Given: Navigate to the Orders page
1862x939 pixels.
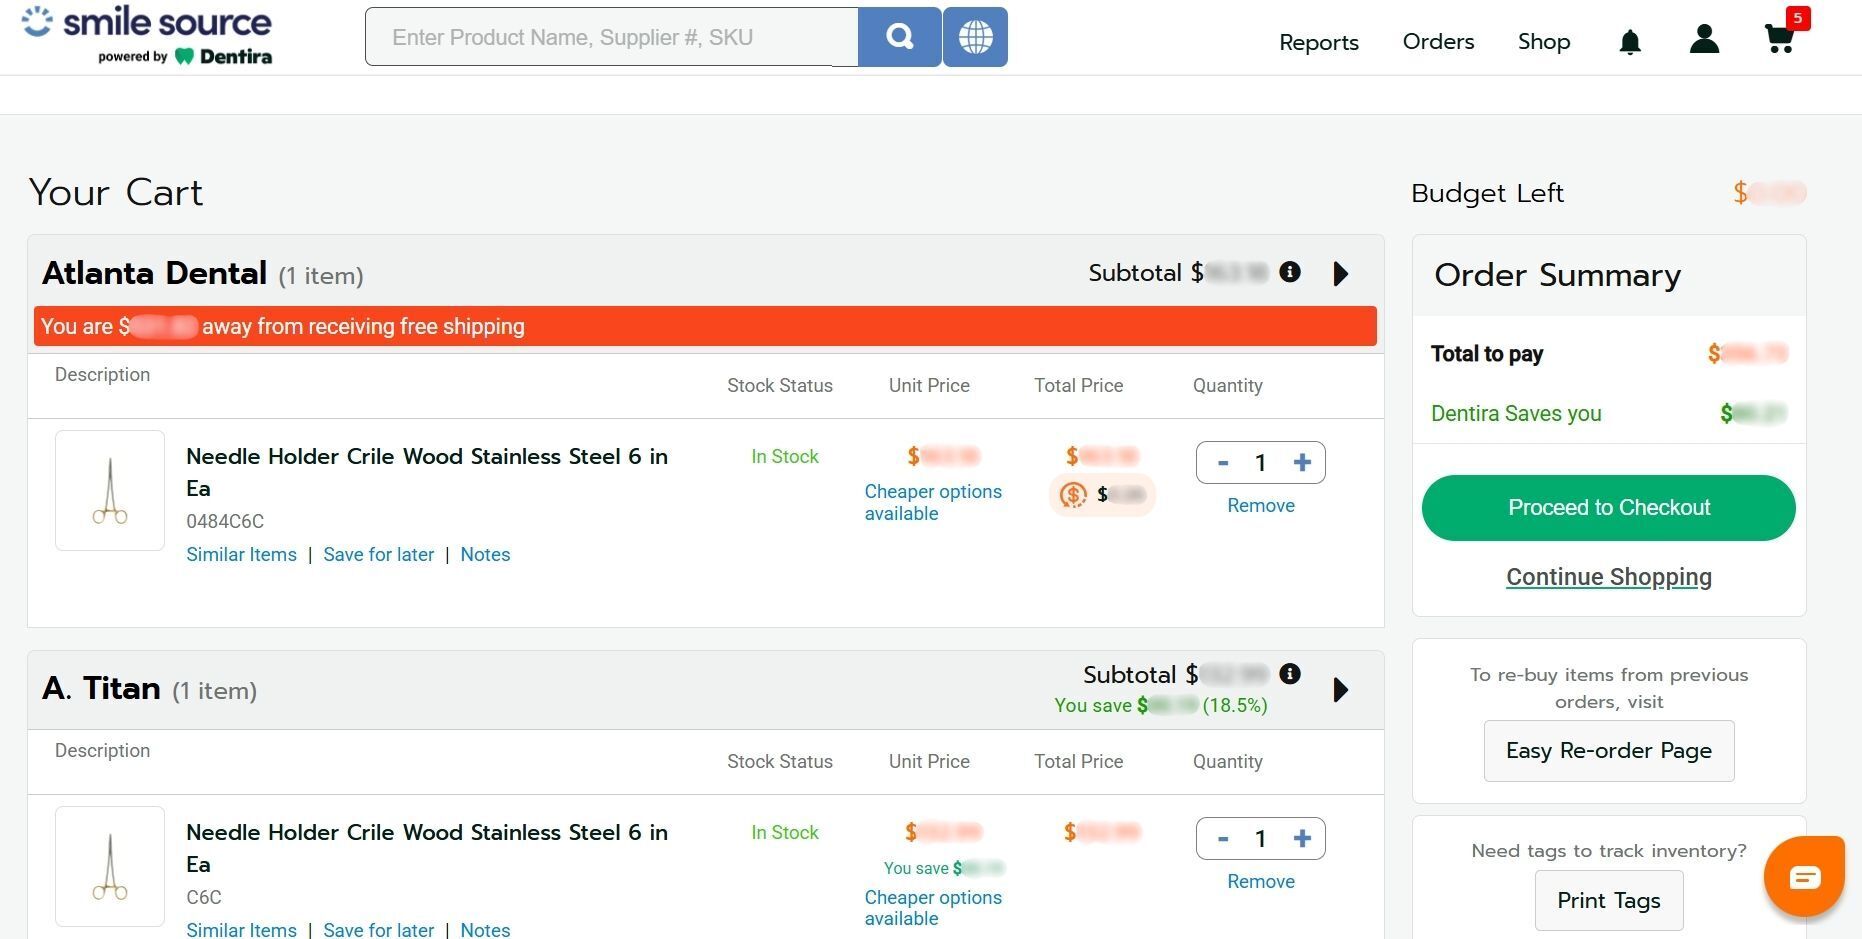Looking at the screenshot, I should (1438, 42).
